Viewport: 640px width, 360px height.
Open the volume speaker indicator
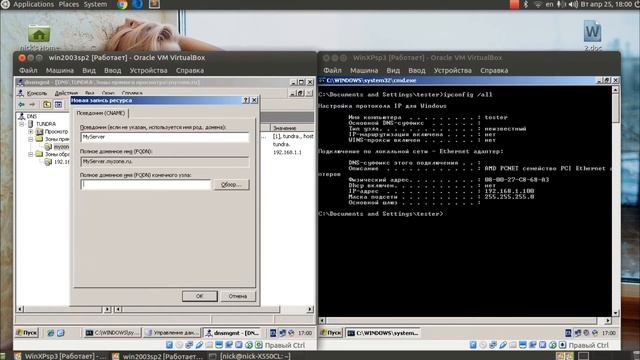point(573,4)
